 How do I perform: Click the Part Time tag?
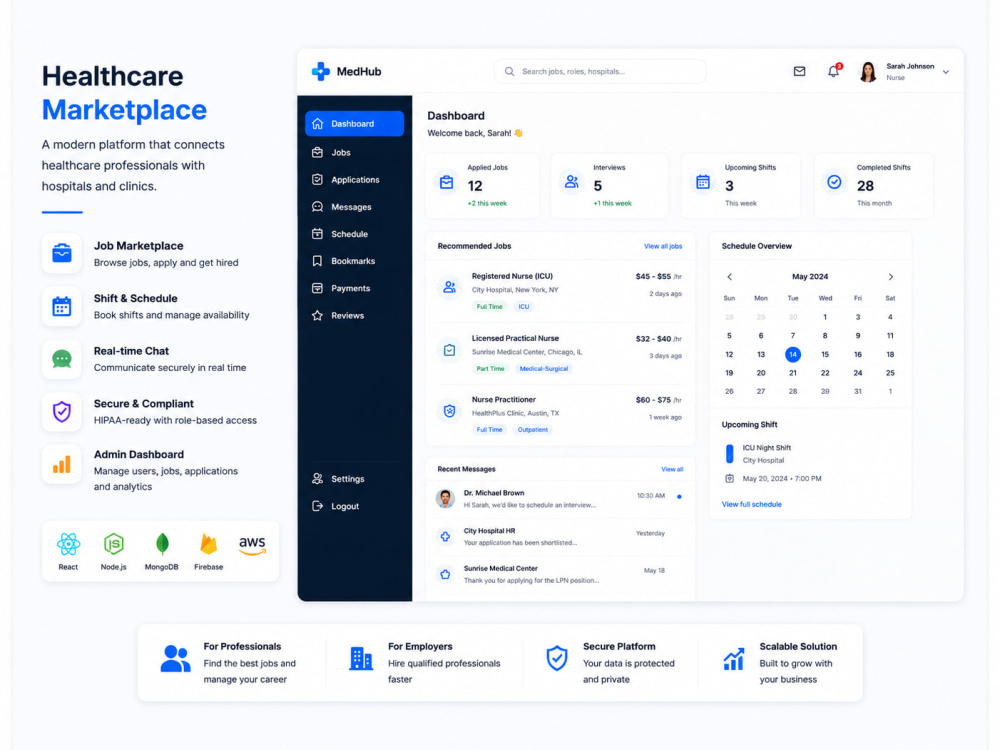click(x=490, y=369)
